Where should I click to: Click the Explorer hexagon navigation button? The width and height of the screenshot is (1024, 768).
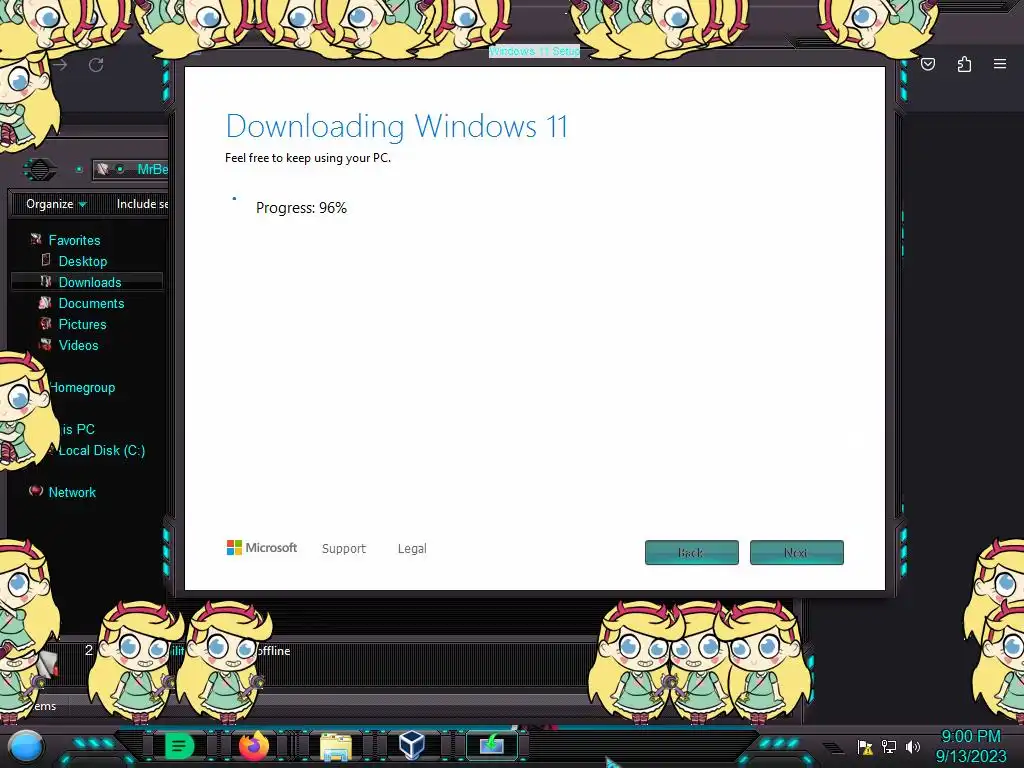[x=40, y=170]
